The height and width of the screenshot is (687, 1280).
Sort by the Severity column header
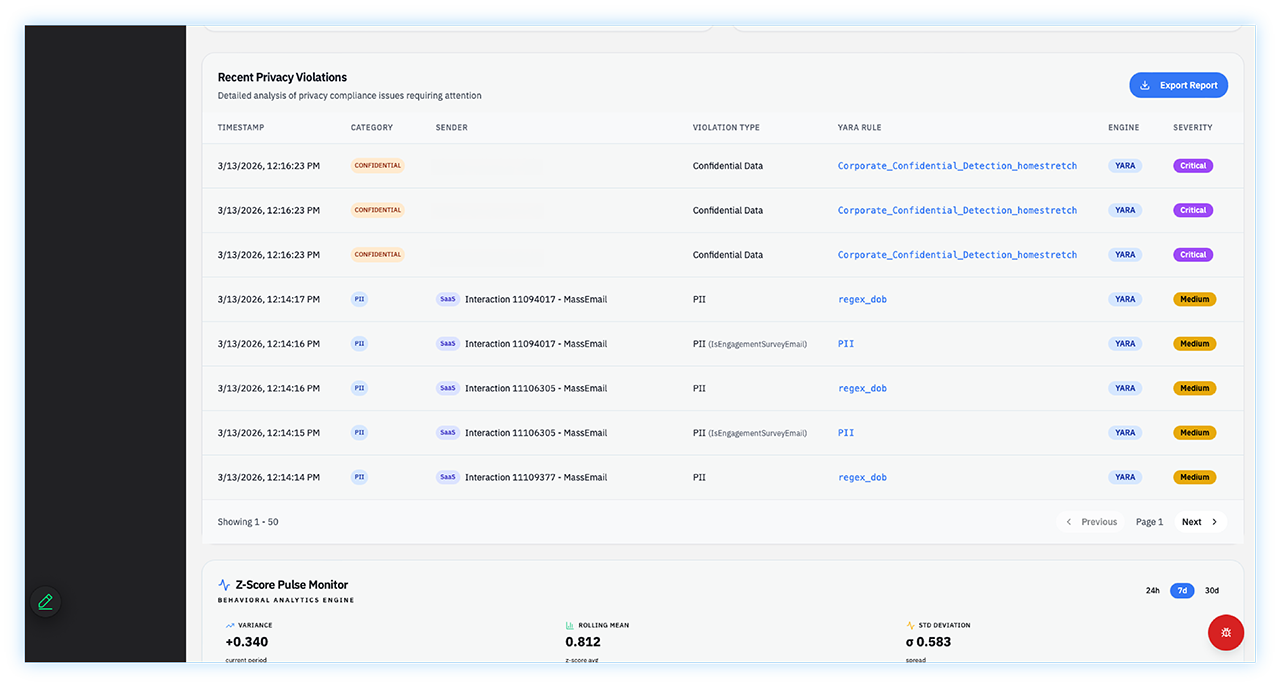pos(1192,128)
